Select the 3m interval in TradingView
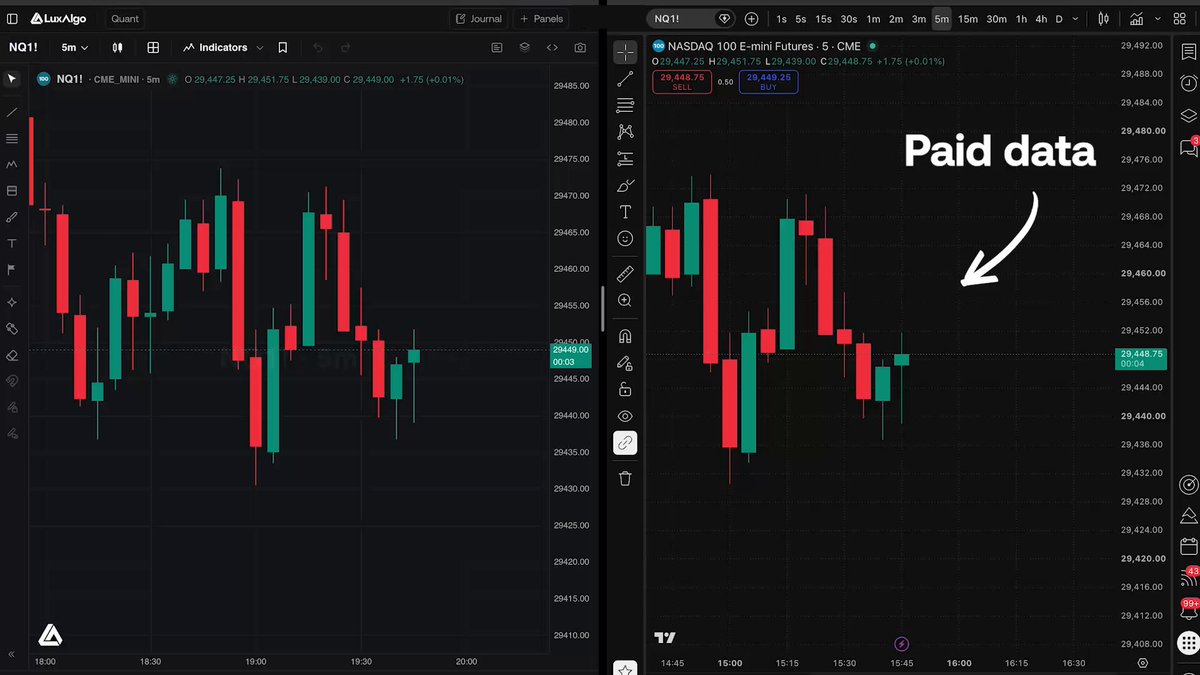Viewport: 1200px width, 675px height. pos(919,19)
